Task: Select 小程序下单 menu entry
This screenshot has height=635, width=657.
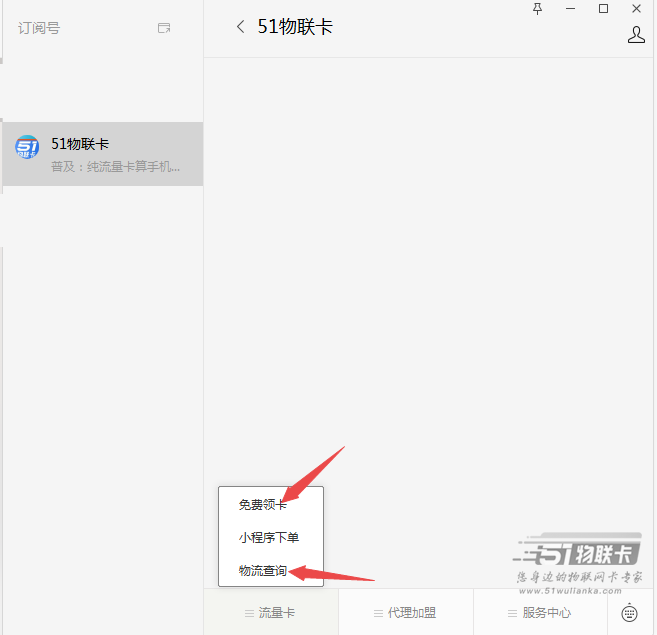Action: 269,537
